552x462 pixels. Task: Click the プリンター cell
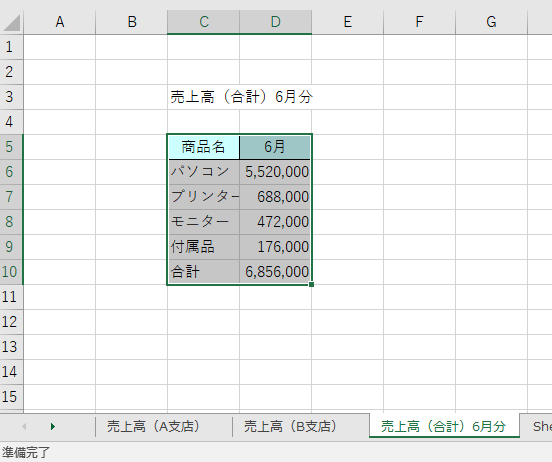[x=203, y=197]
